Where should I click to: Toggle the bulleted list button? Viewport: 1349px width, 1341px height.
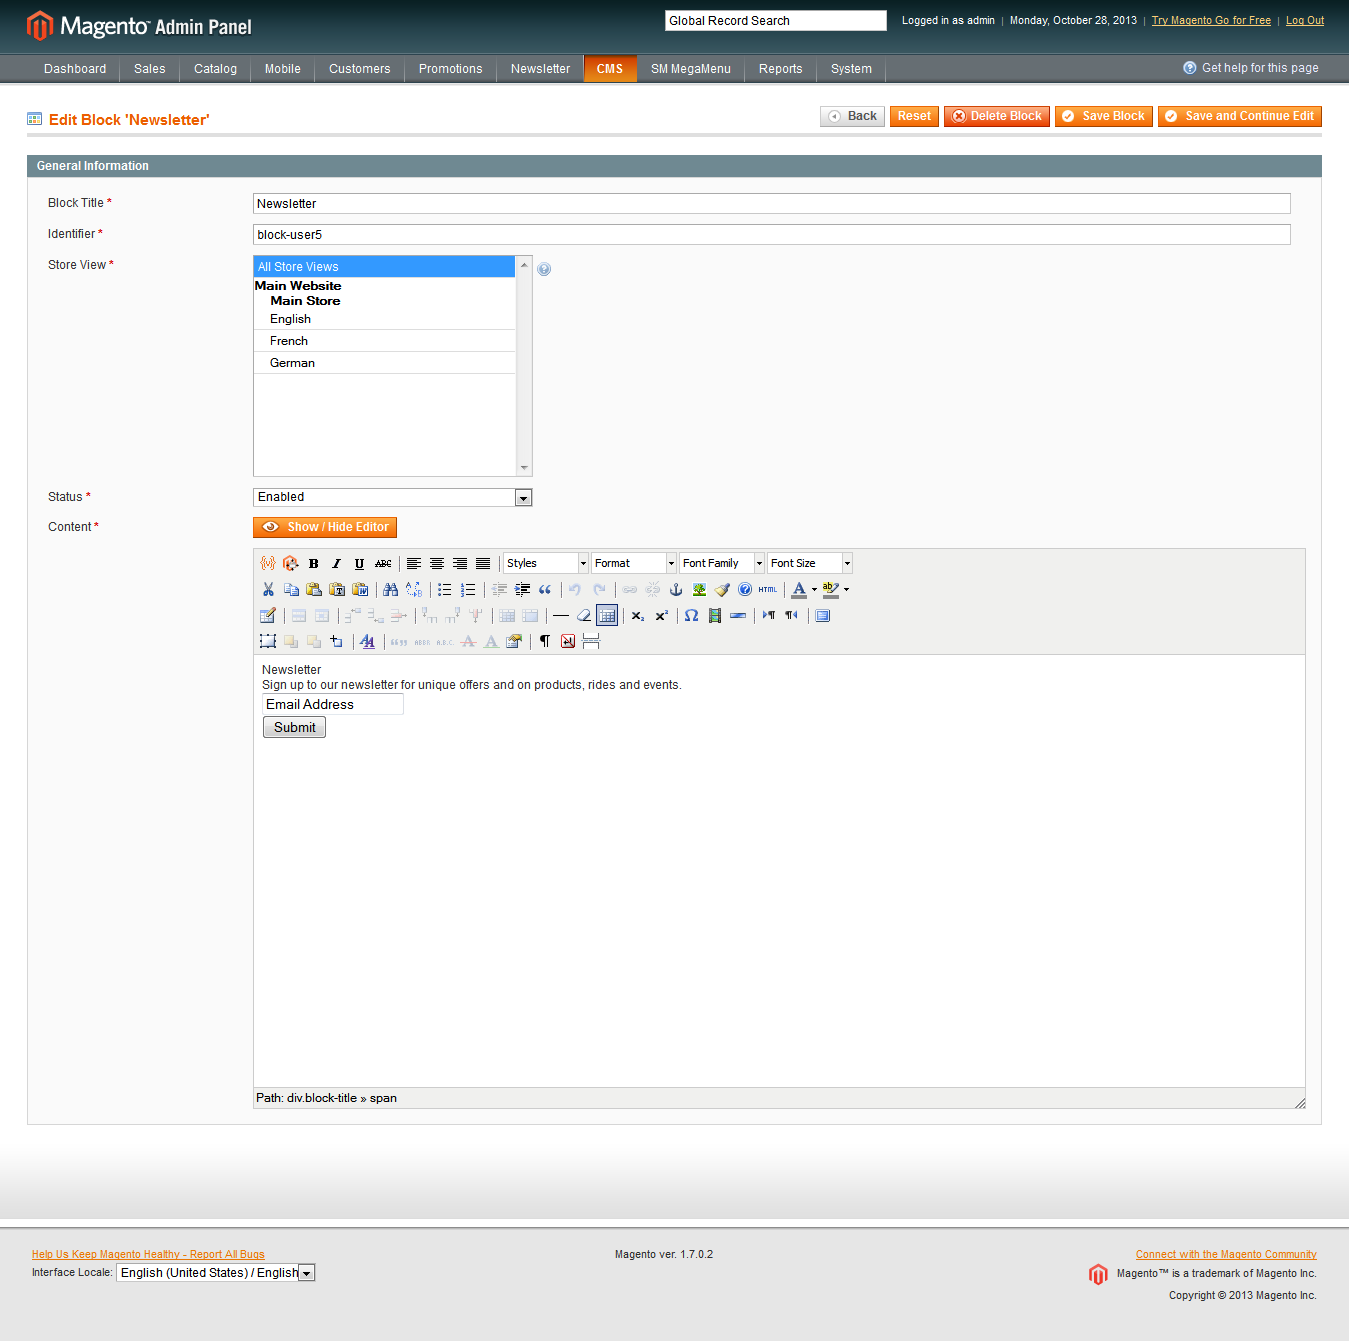point(445,589)
